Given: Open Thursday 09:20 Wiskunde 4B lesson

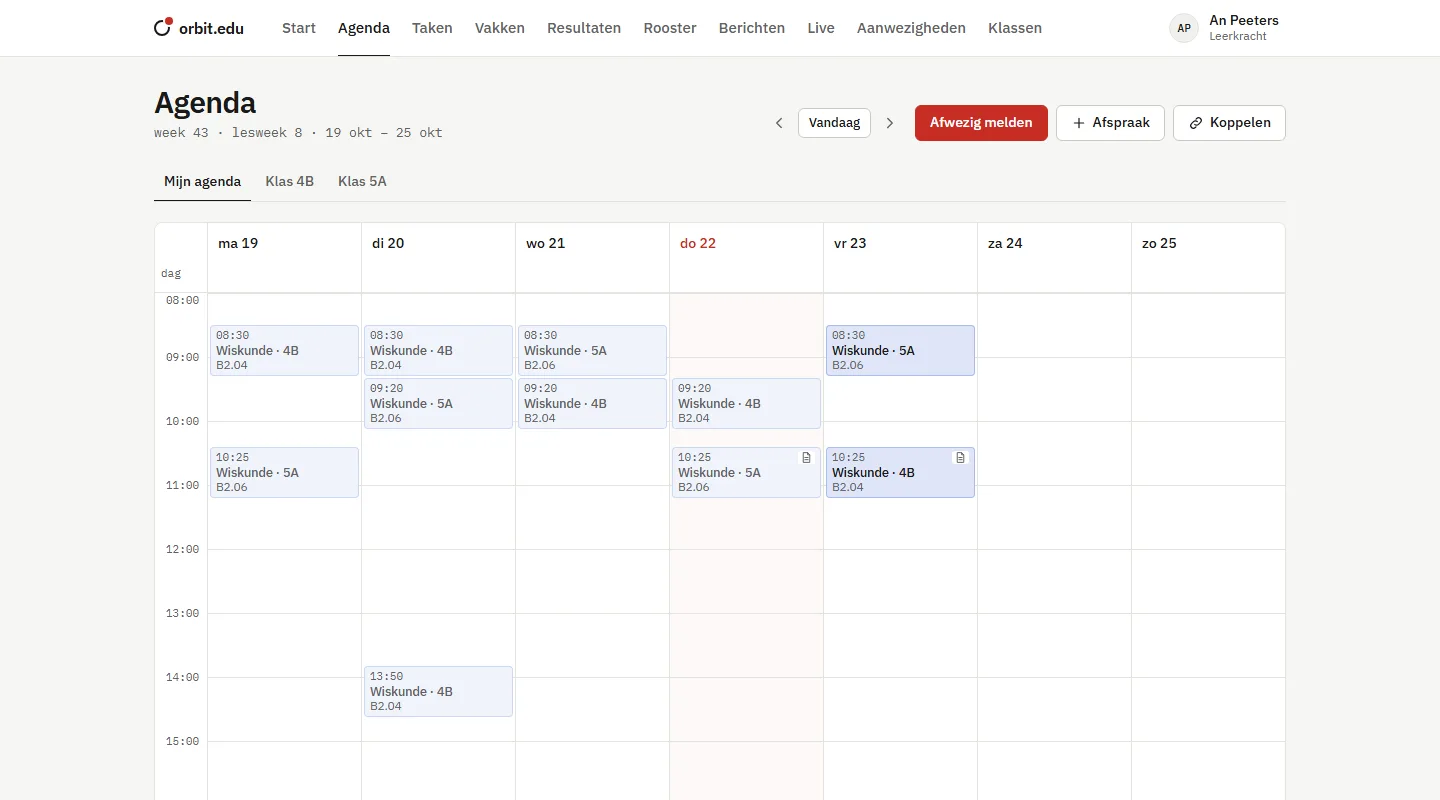Looking at the screenshot, I should pyautogui.click(x=746, y=403).
